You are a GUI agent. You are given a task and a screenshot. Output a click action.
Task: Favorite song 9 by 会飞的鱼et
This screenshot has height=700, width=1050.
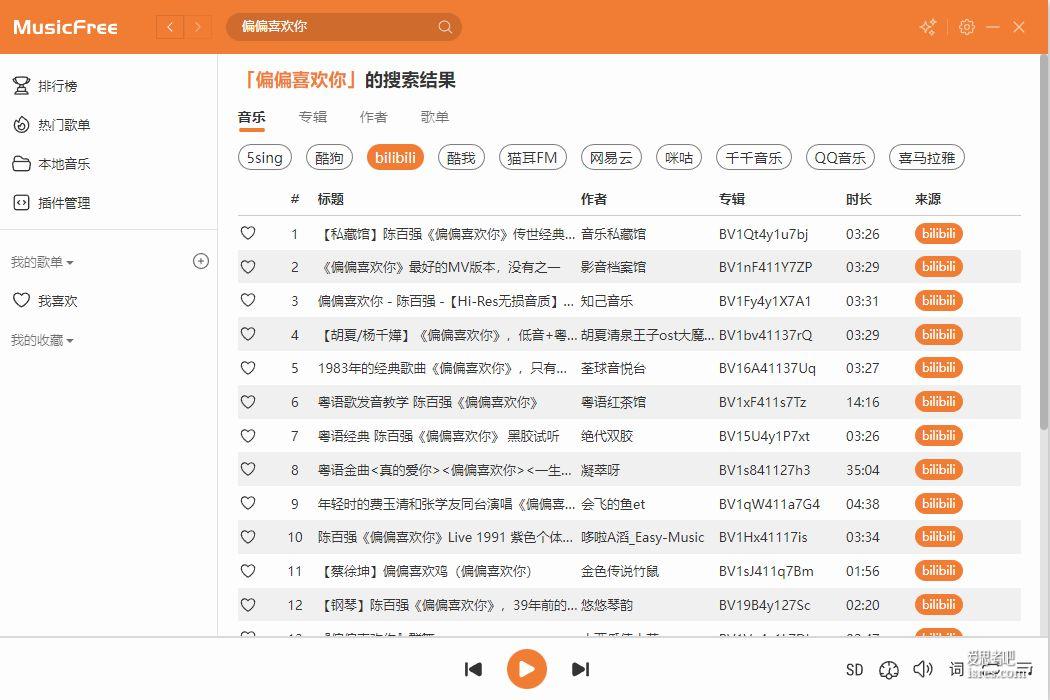248,503
